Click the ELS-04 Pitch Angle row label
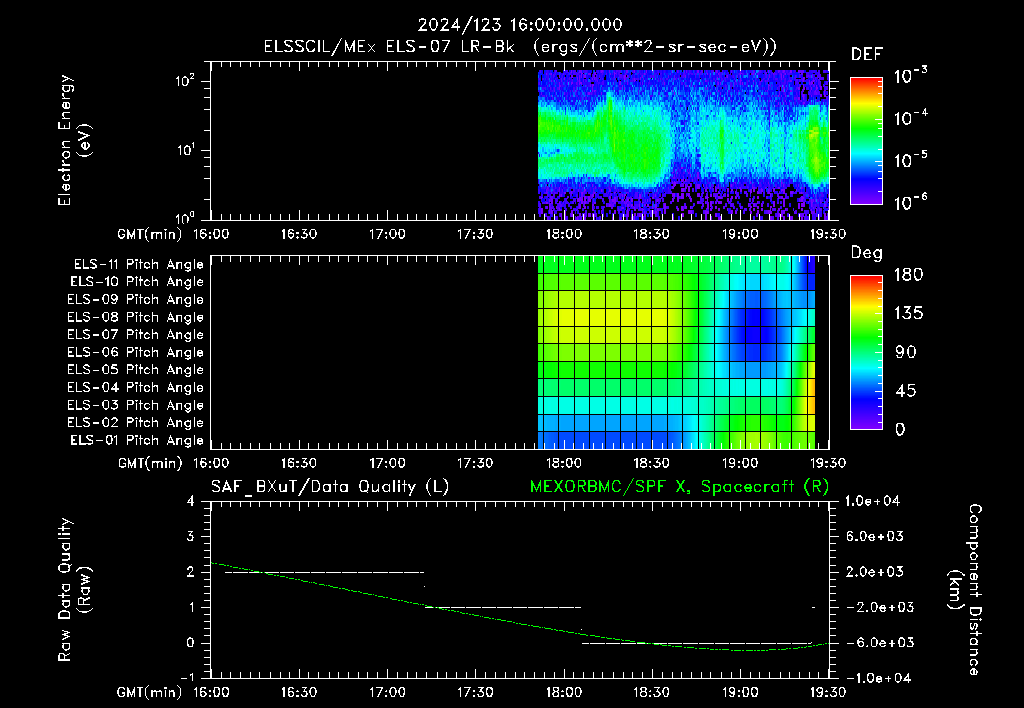The height and width of the screenshot is (708, 1024). [136, 387]
